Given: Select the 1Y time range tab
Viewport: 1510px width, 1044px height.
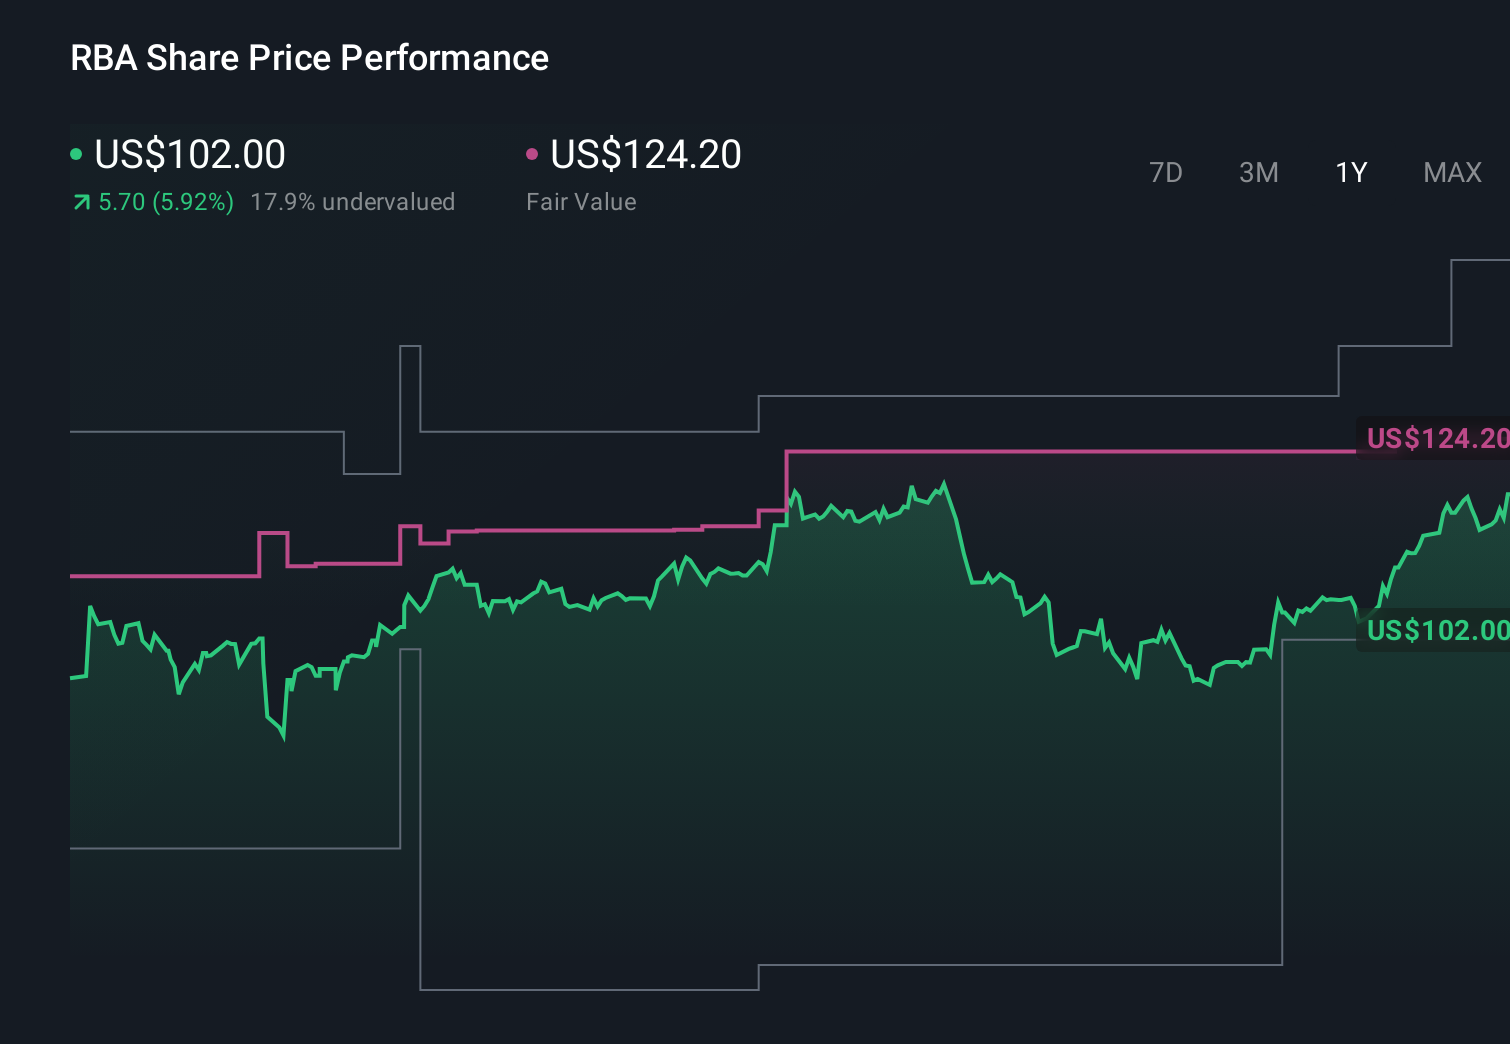Looking at the screenshot, I should (x=1350, y=172).
